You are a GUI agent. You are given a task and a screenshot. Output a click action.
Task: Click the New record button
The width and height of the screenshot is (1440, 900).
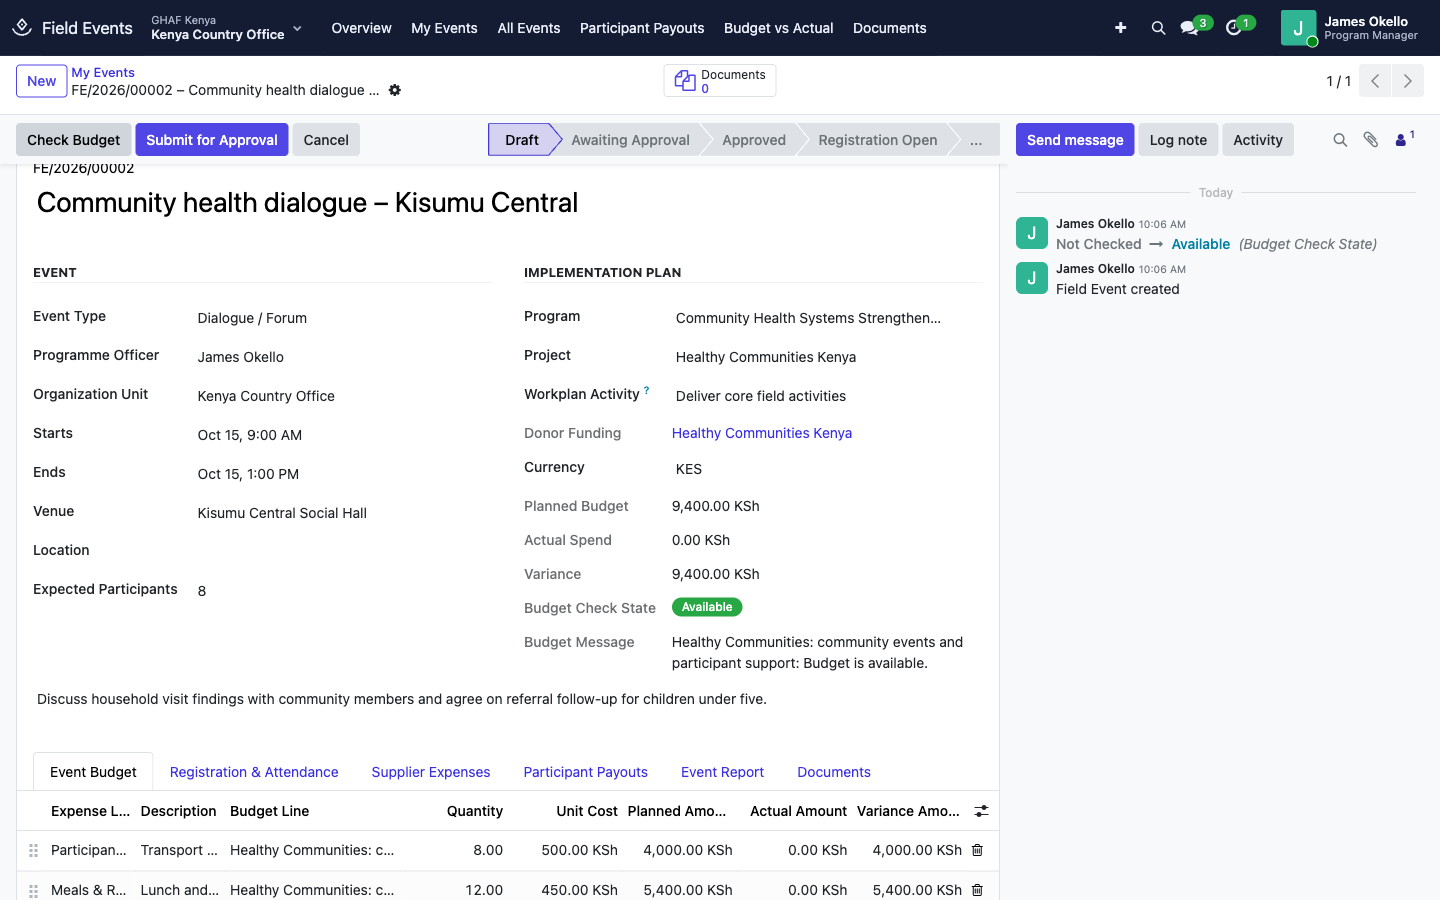click(x=42, y=81)
